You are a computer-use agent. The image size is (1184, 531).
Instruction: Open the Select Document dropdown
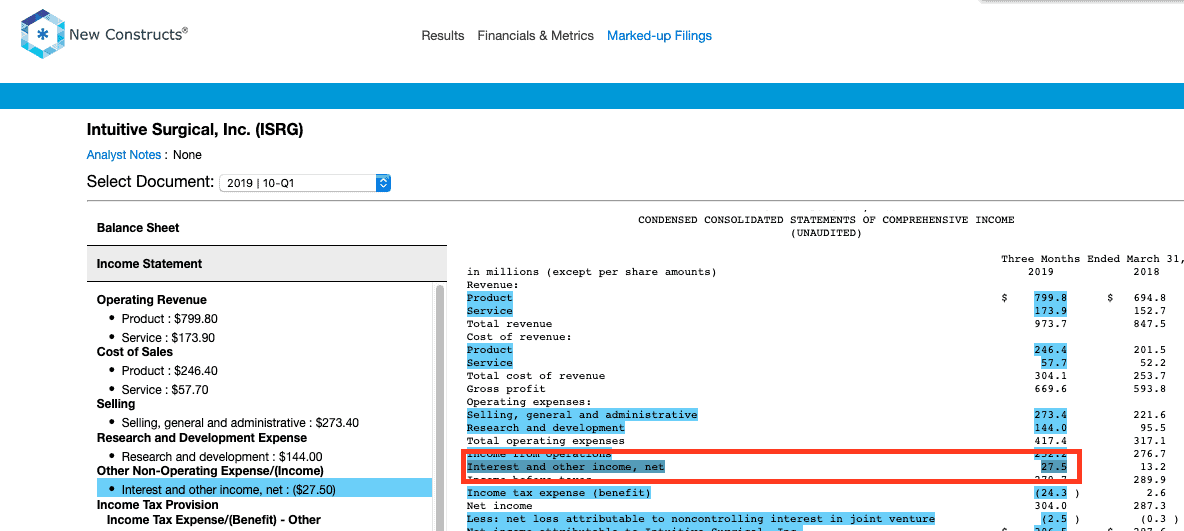tap(304, 183)
